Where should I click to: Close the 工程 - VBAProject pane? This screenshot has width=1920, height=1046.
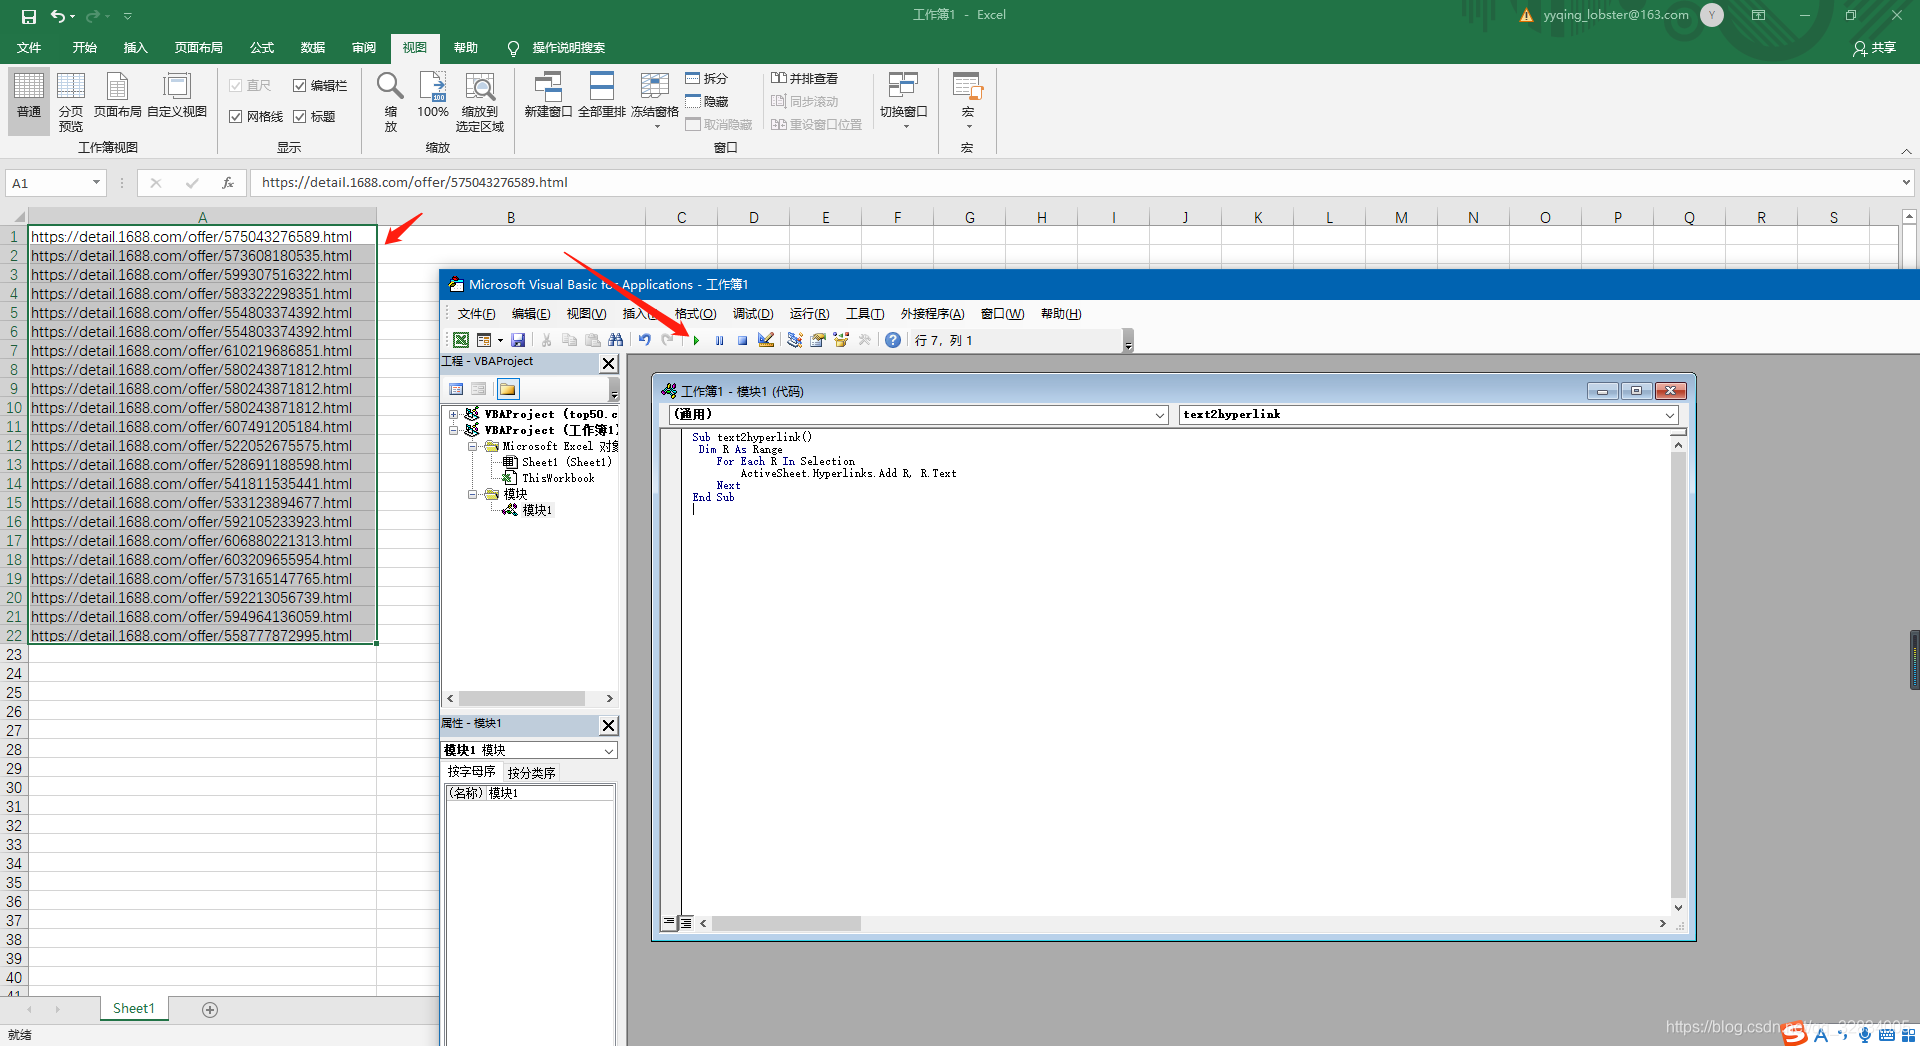click(608, 363)
